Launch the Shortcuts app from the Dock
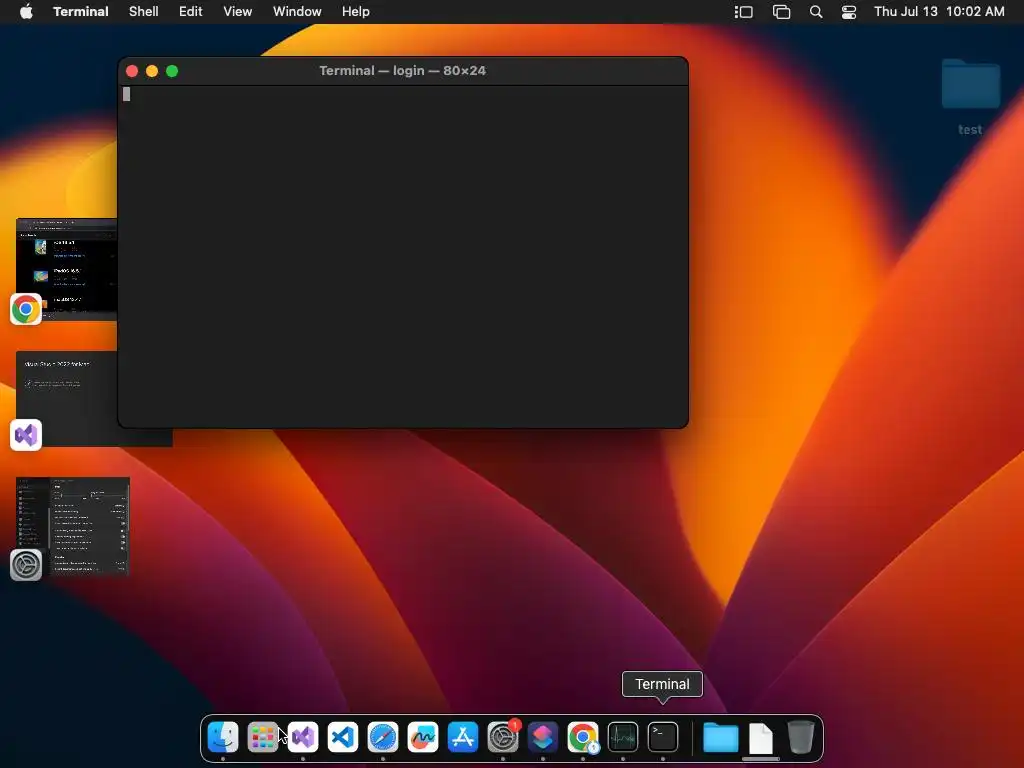The height and width of the screenshot is (768, 1024). tap(543, 737)
